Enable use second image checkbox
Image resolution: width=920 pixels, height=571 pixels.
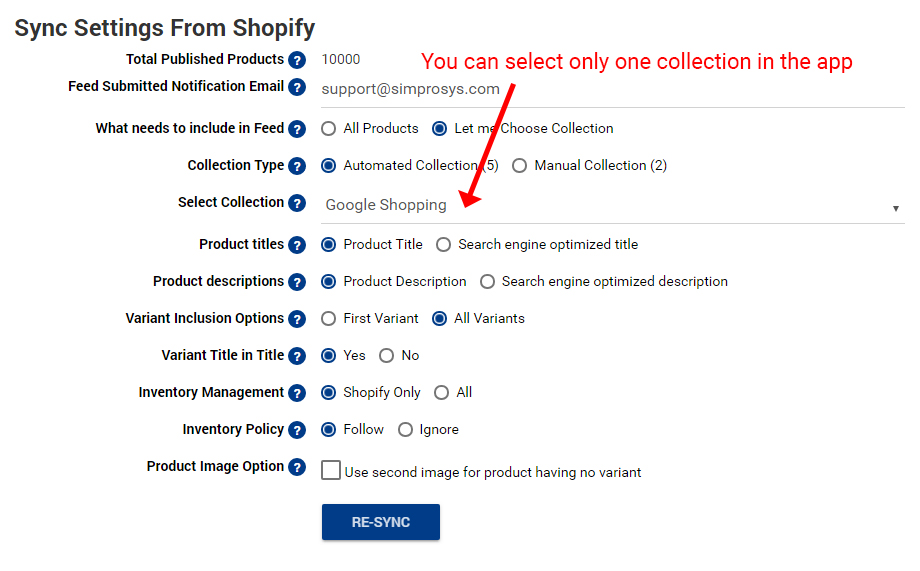tap(331, 470)
